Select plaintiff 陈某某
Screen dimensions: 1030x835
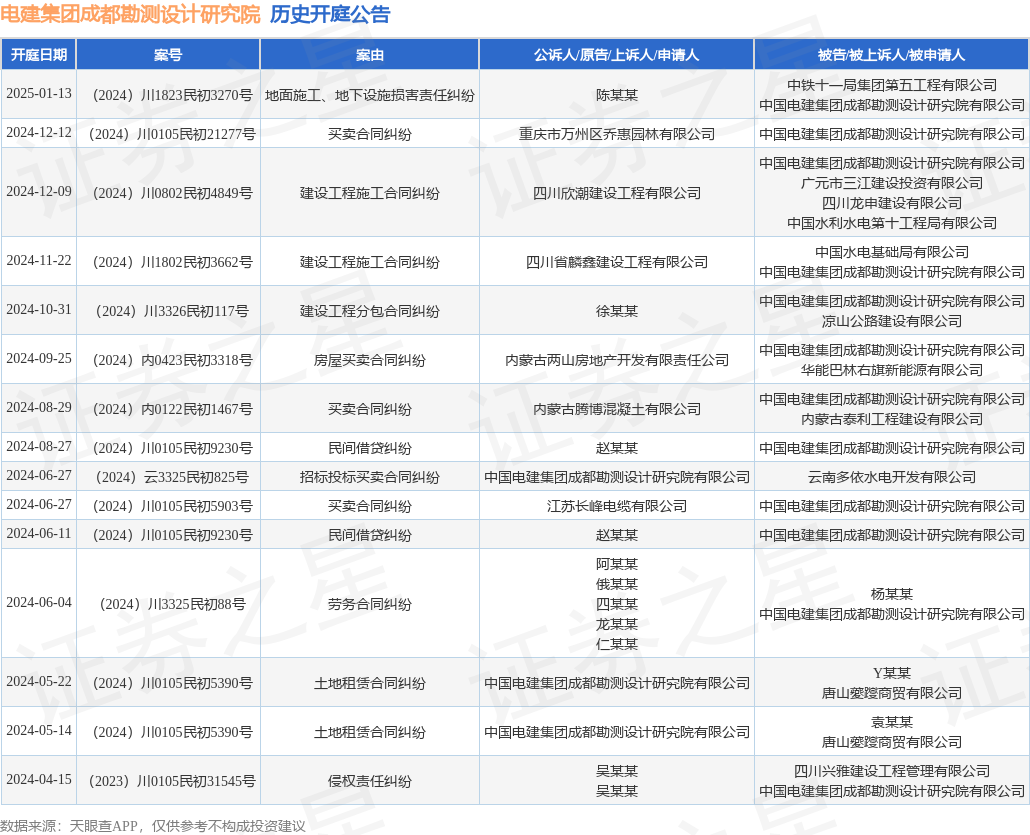coord(616,95)
